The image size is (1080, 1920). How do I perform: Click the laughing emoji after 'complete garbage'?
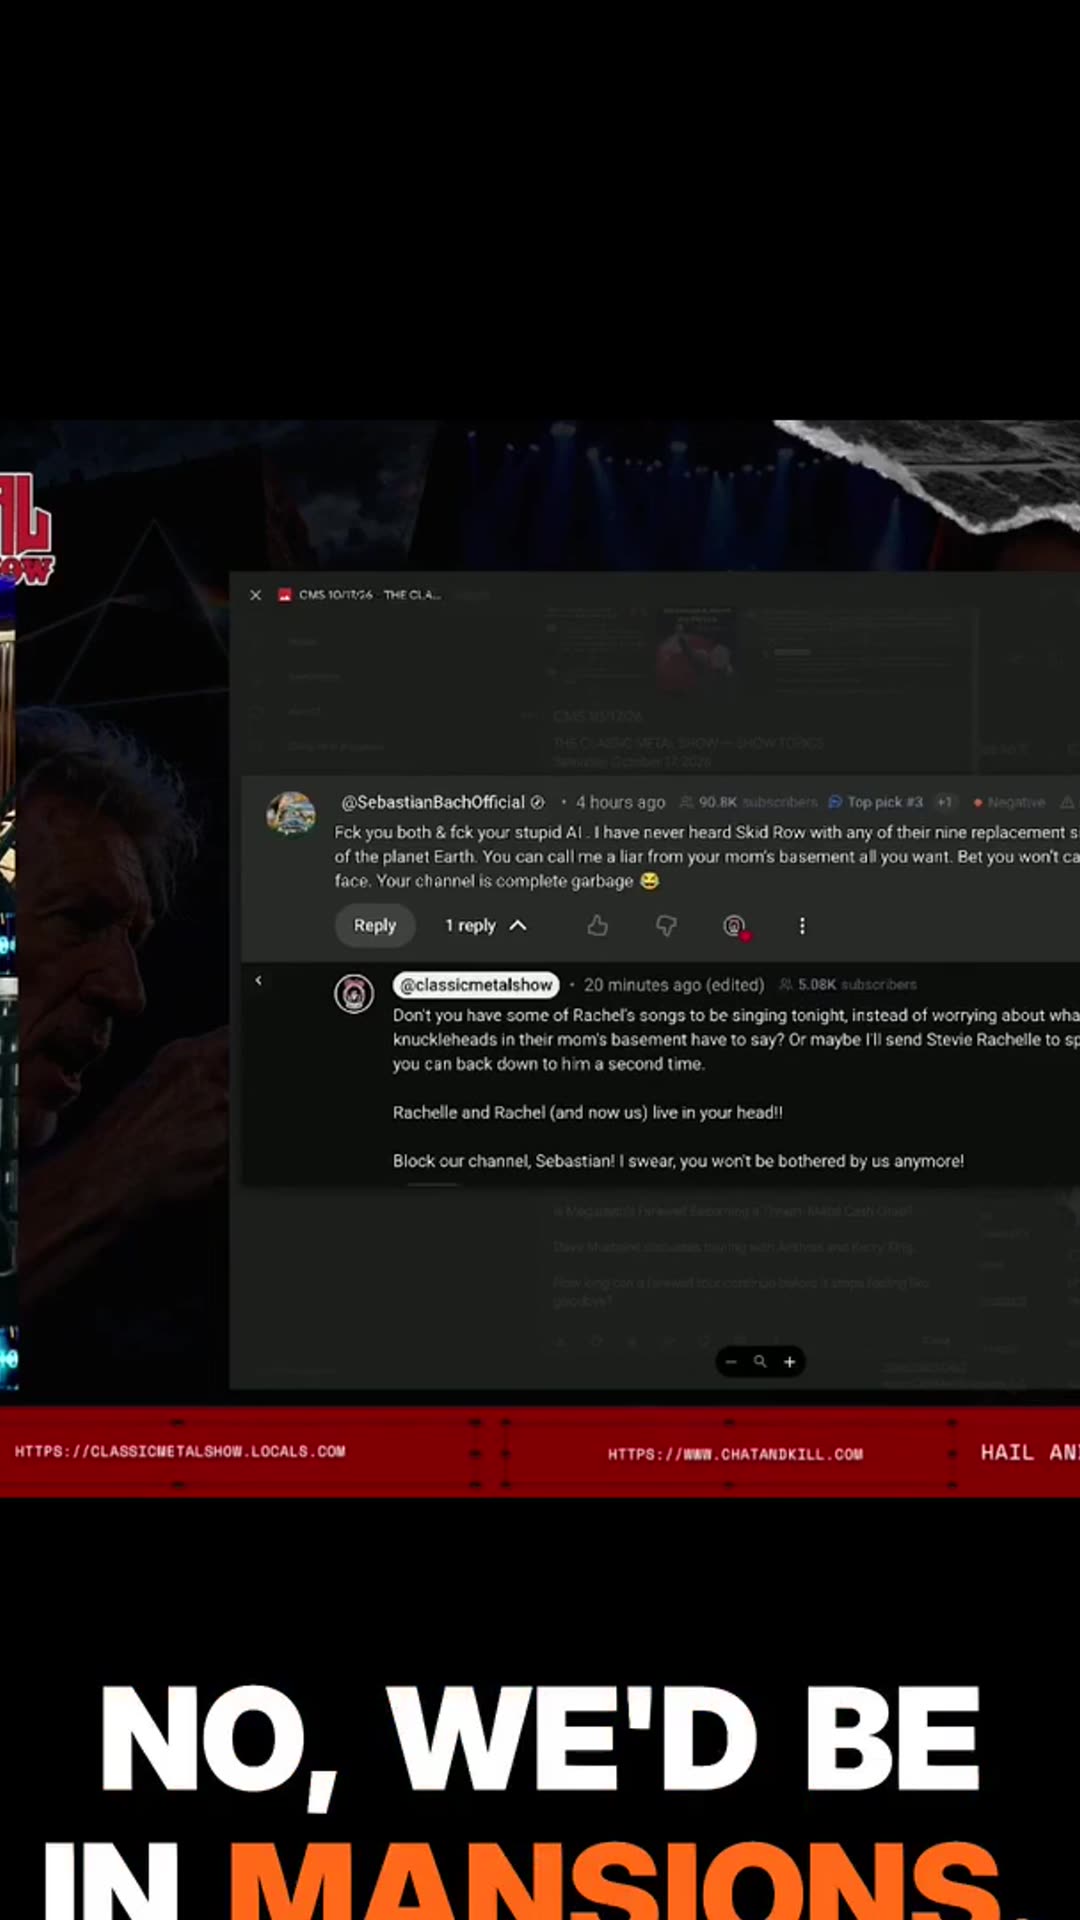click(x=650, y=881)
